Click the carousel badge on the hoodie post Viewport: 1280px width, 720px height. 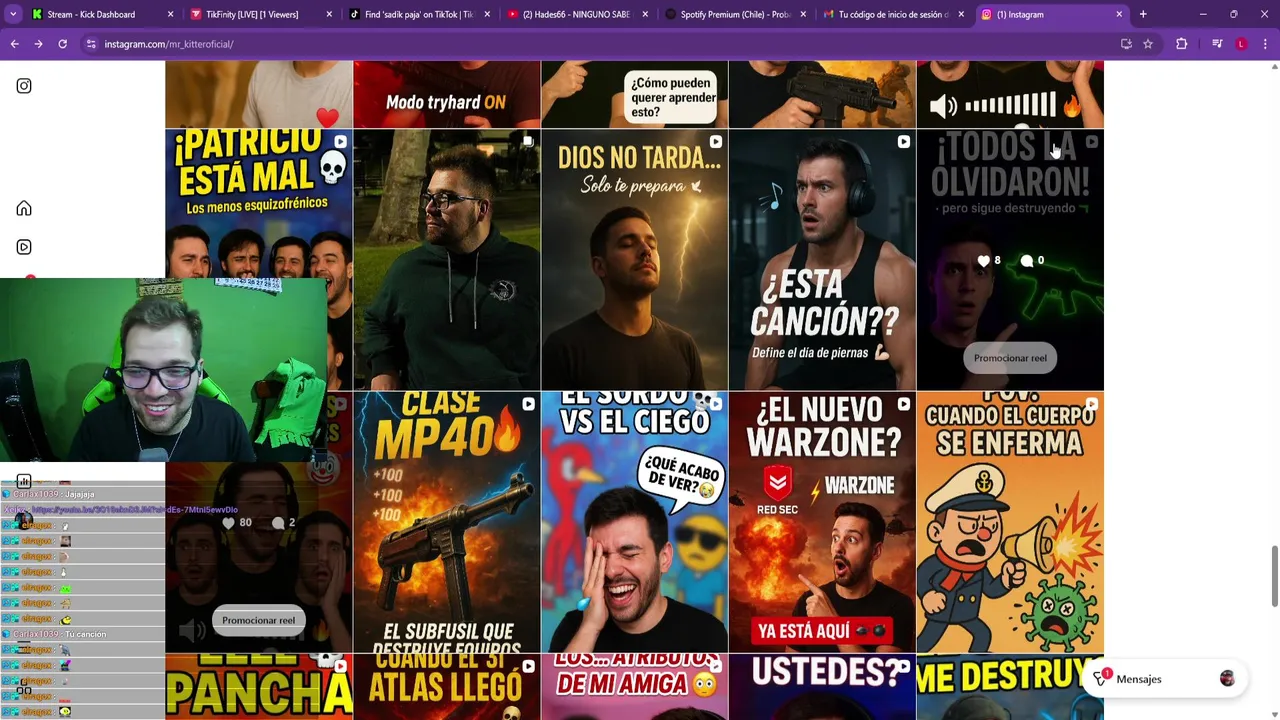pyautogui.click(x=528, y=142)
